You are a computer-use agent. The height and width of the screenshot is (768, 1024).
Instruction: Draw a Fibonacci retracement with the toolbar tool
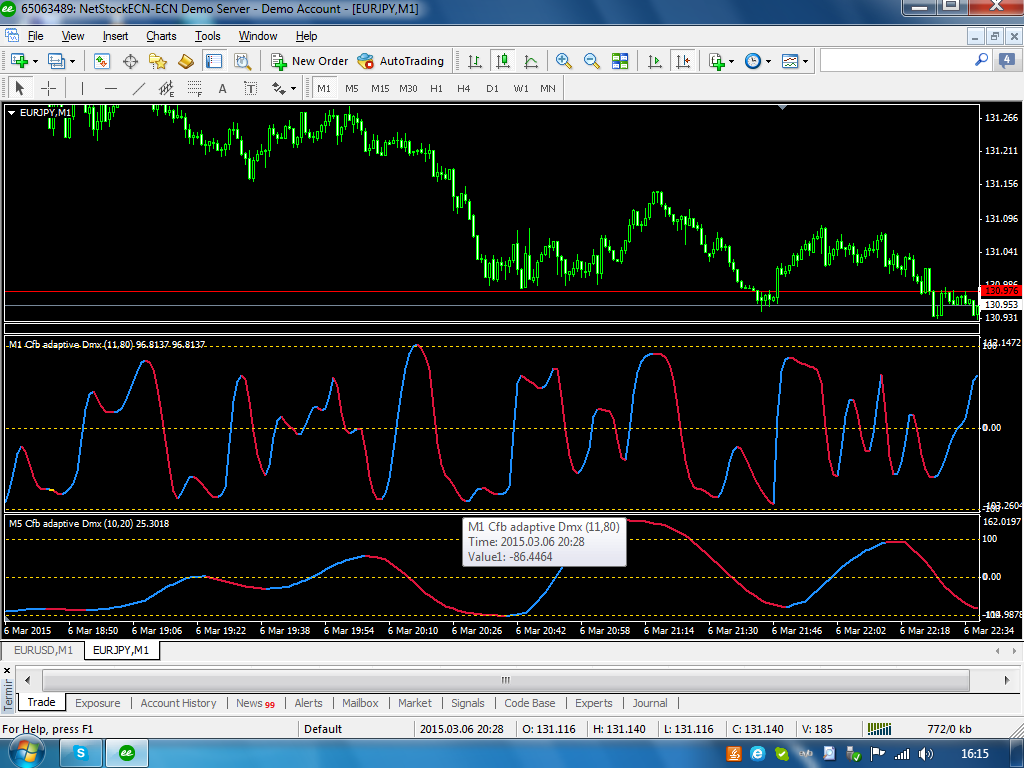point(195,88)
